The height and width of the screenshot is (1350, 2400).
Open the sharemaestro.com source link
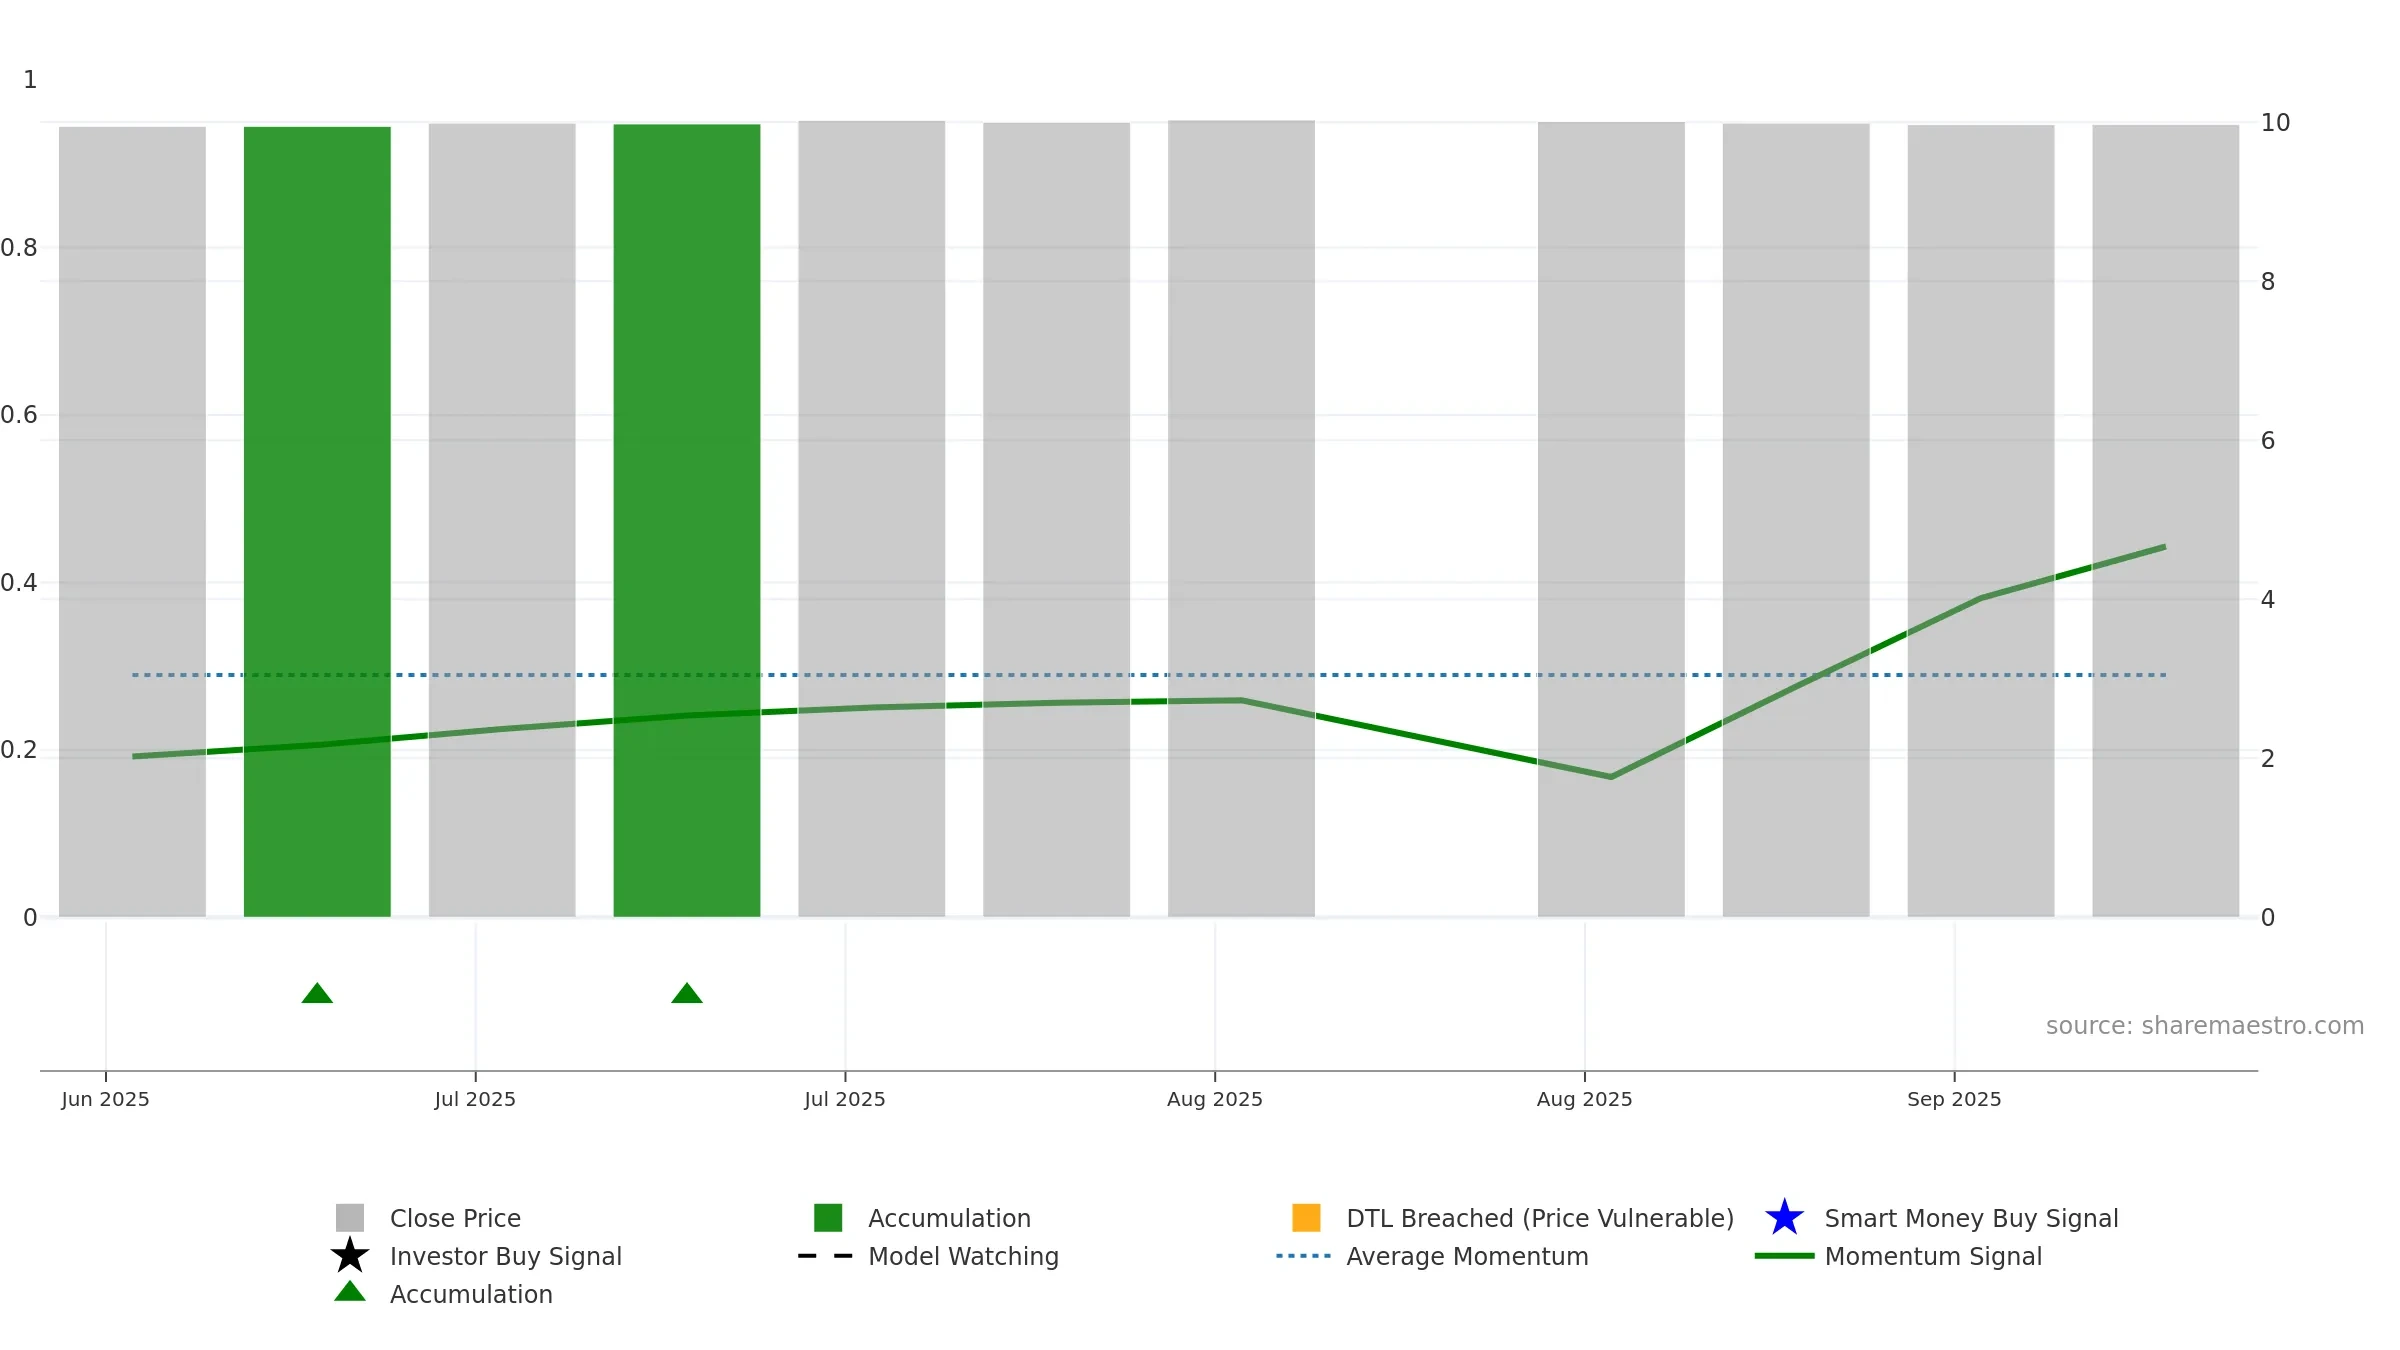pos(2205,1026)
